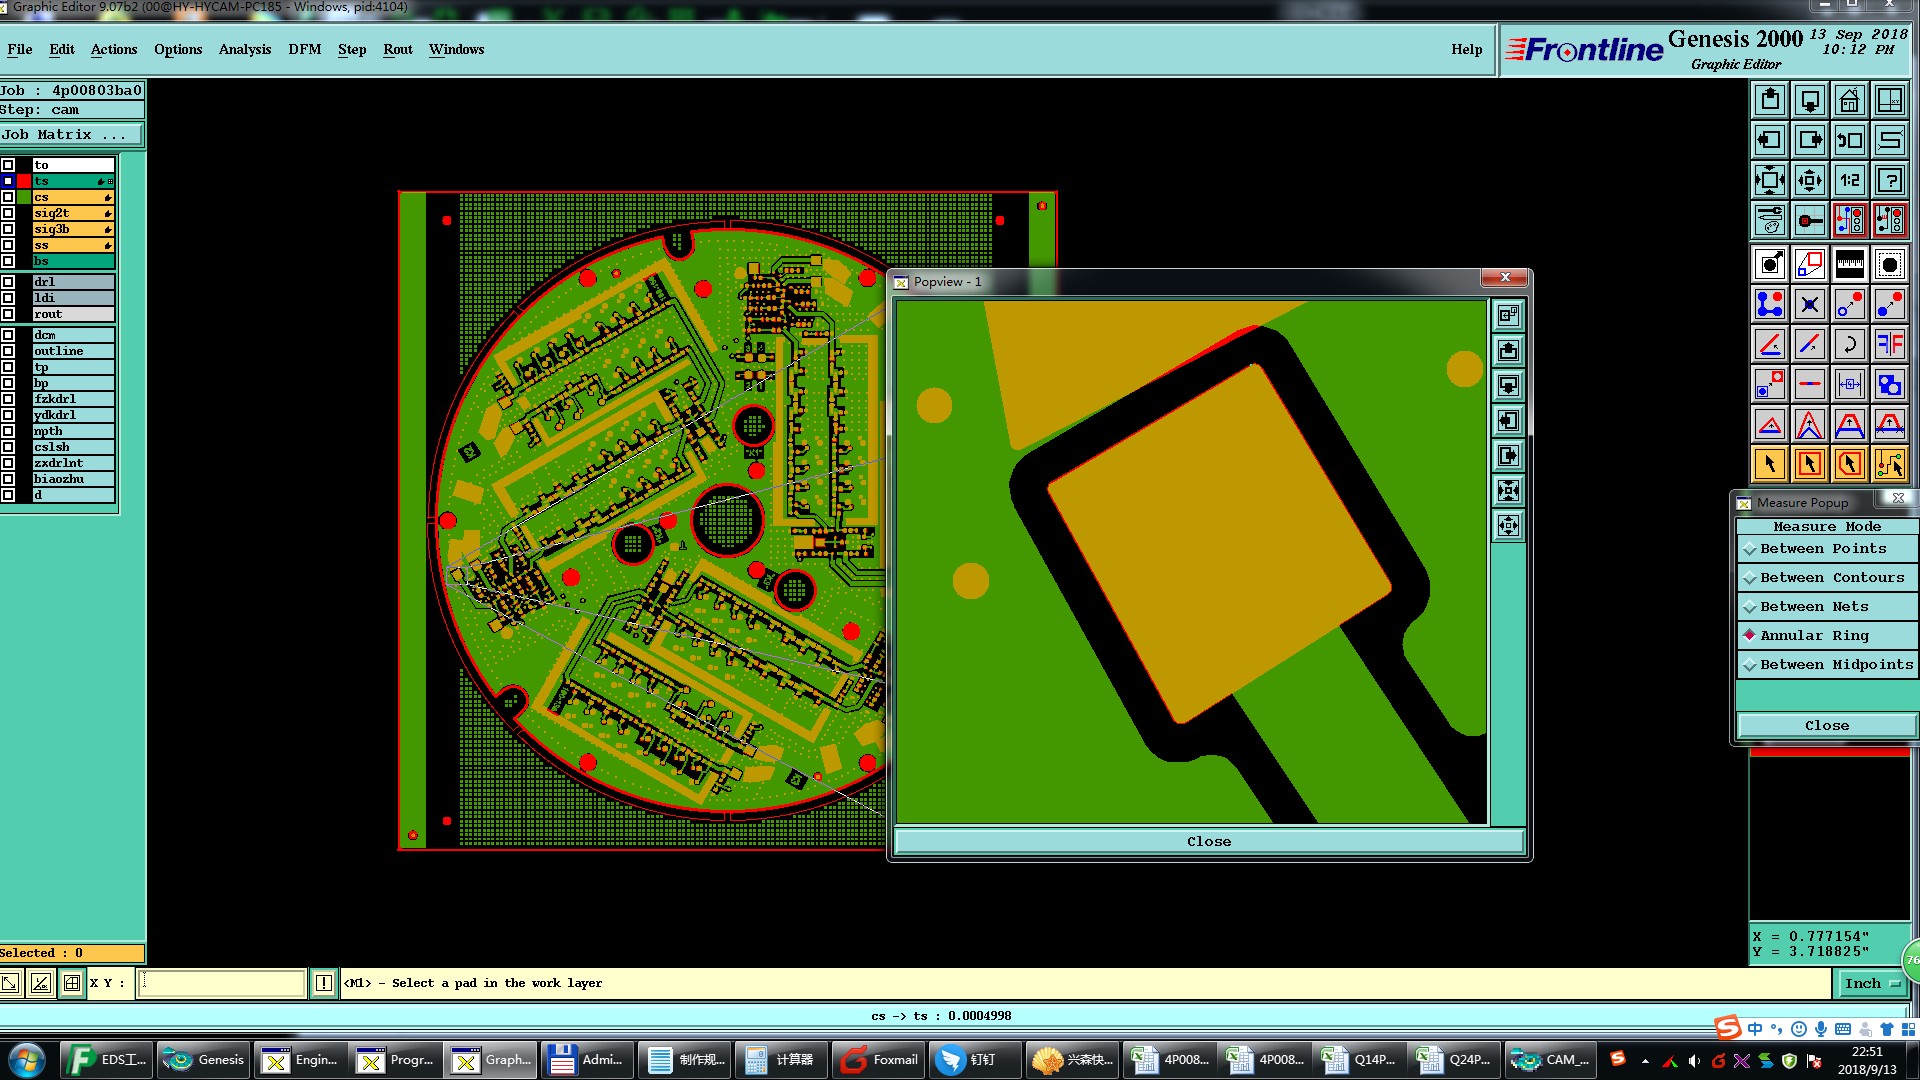This screenshot has width=1920, height=1080.
Task: Select Between Contours measure mode
Action: 1825,578
